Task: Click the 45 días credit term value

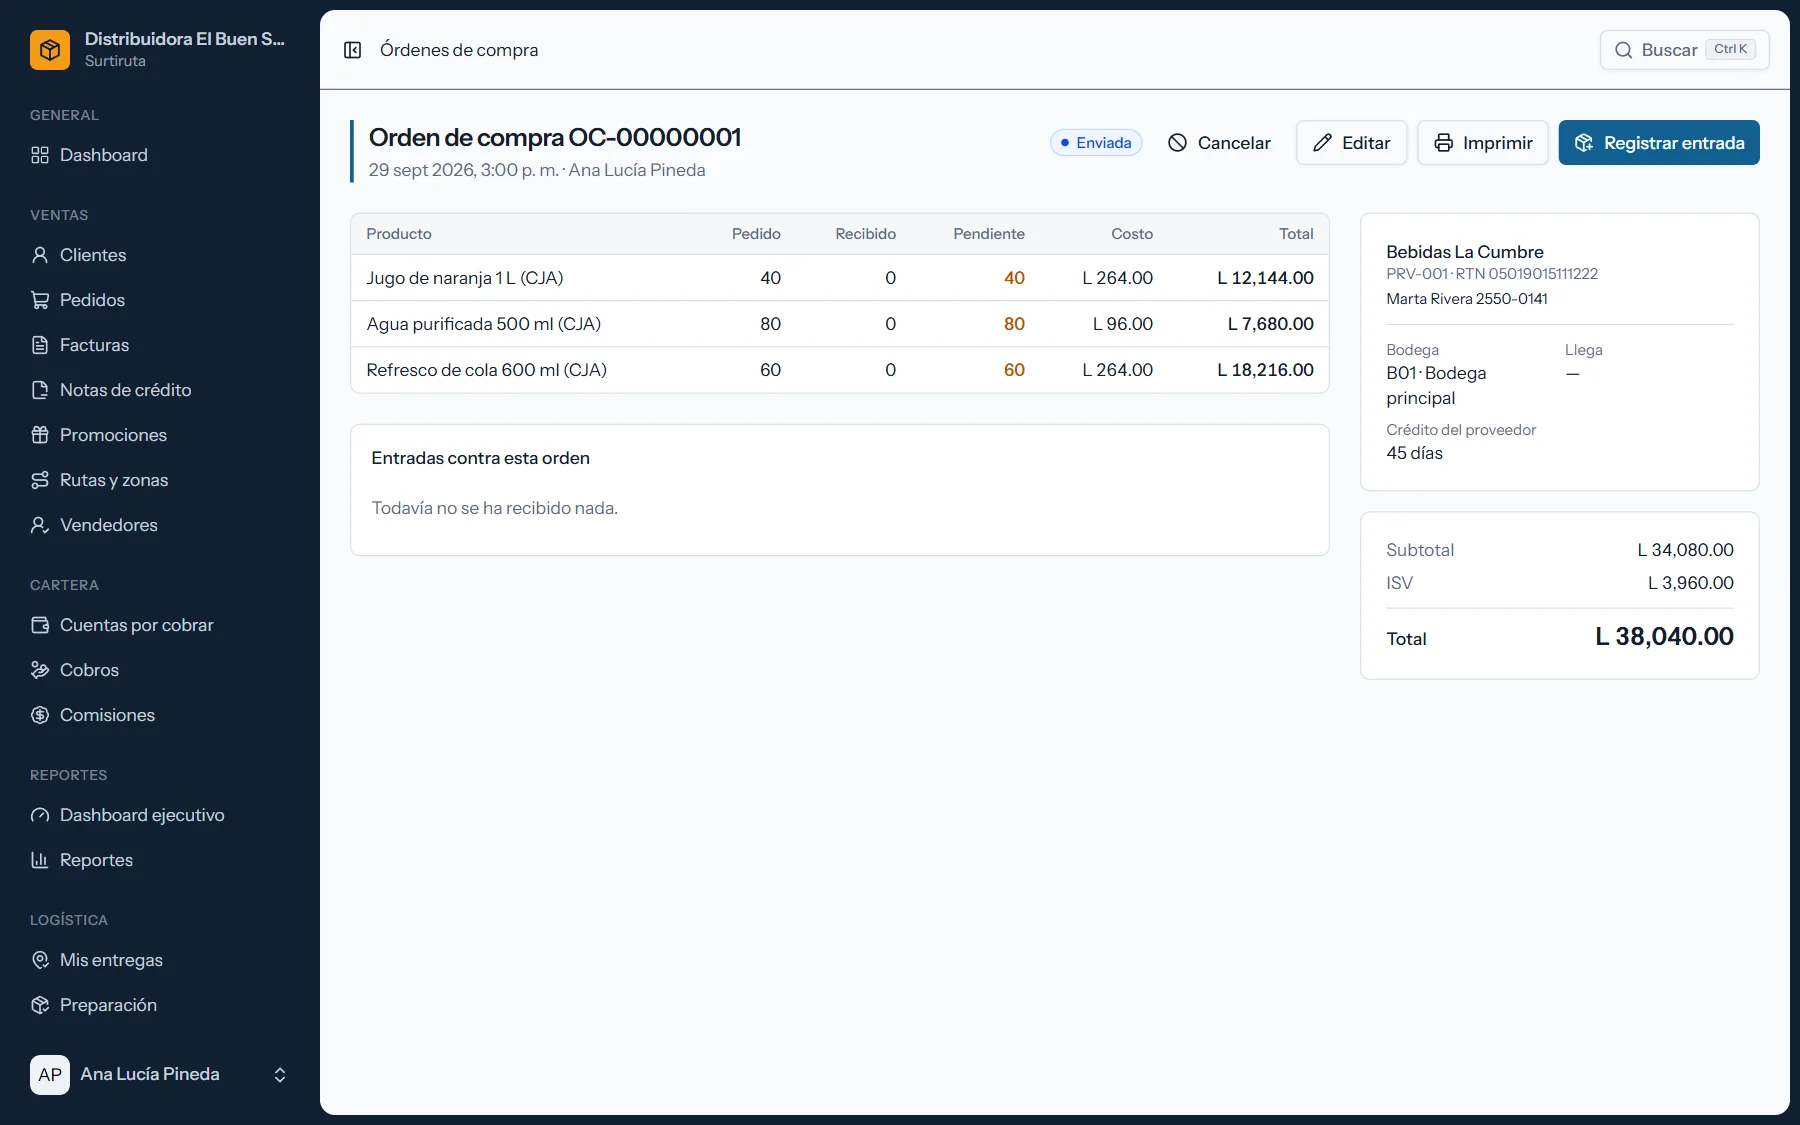Action: [1414, 453]
